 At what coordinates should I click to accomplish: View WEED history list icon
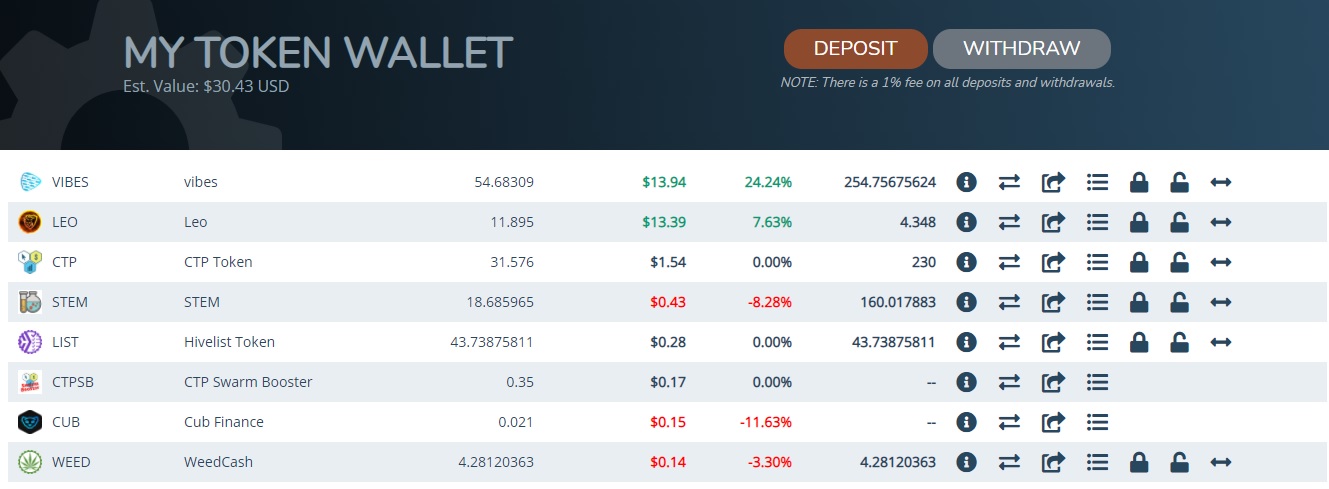tap(1098, 462)
